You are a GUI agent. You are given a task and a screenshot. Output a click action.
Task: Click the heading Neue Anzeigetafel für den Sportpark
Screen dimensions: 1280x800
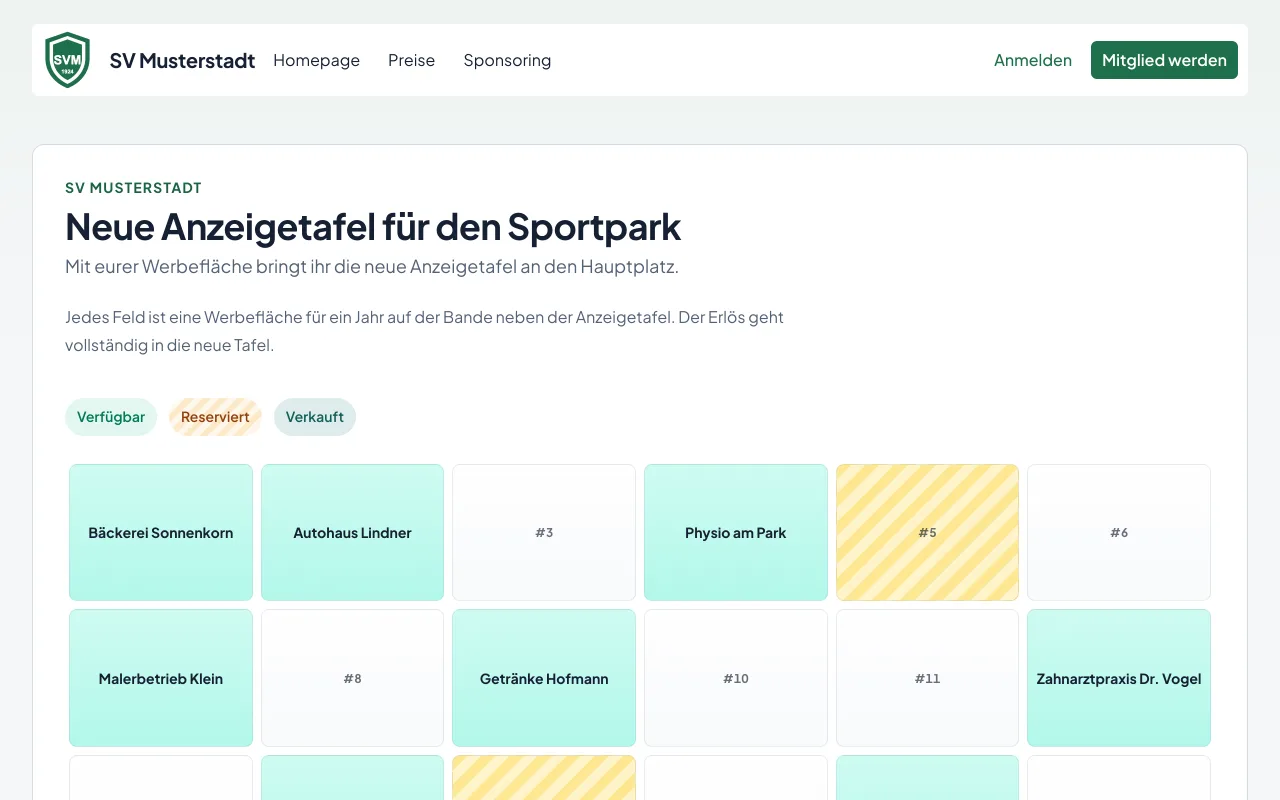tap(373, 227)
